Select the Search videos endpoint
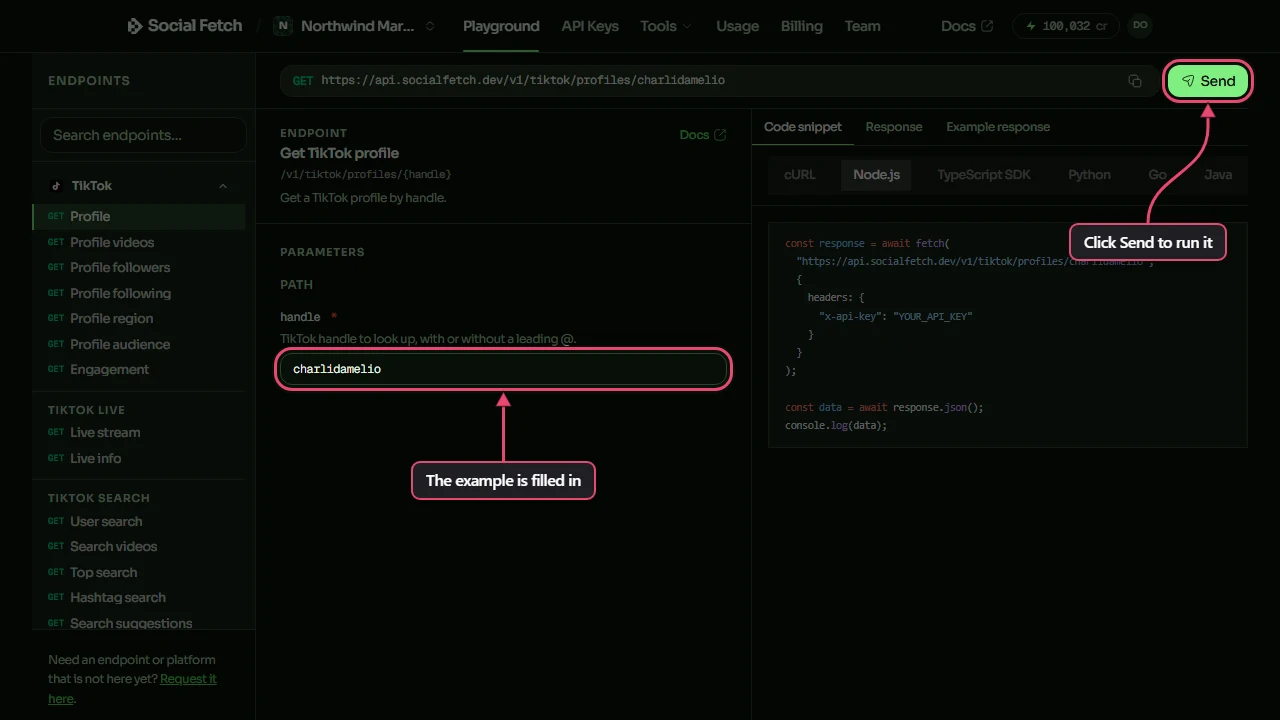Viewport: 1280px width, 720px height. click(x=139, y=546)
